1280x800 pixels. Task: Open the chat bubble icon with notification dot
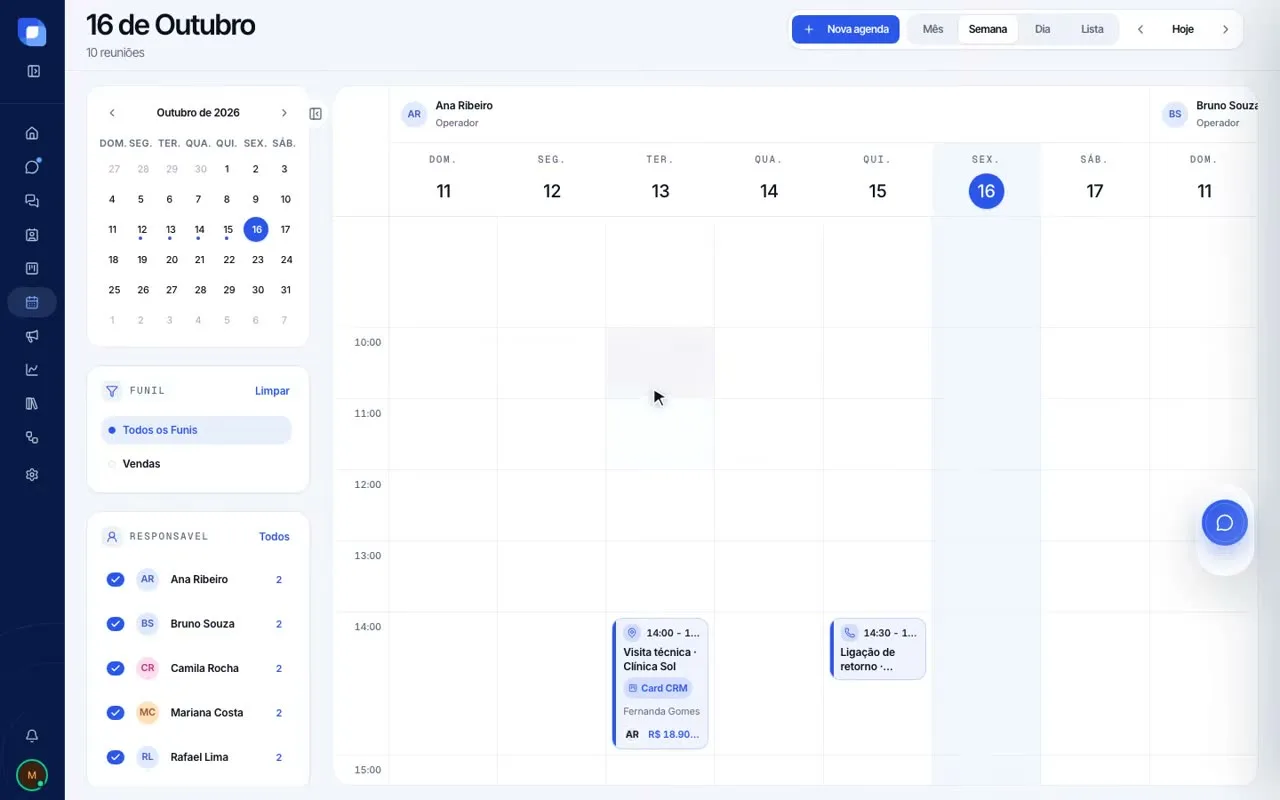click(x=32, y=167)
